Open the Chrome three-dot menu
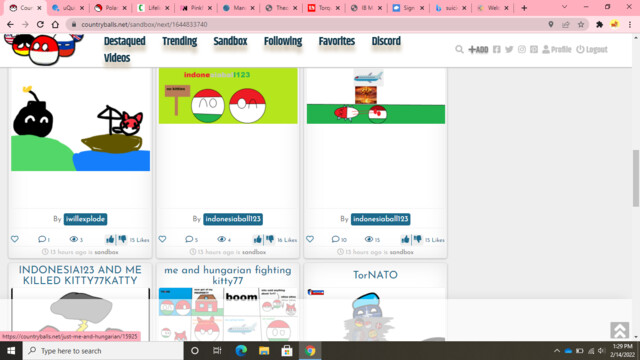Image resolution: width=640 pixels, height=360 pixels. (630, 24)
